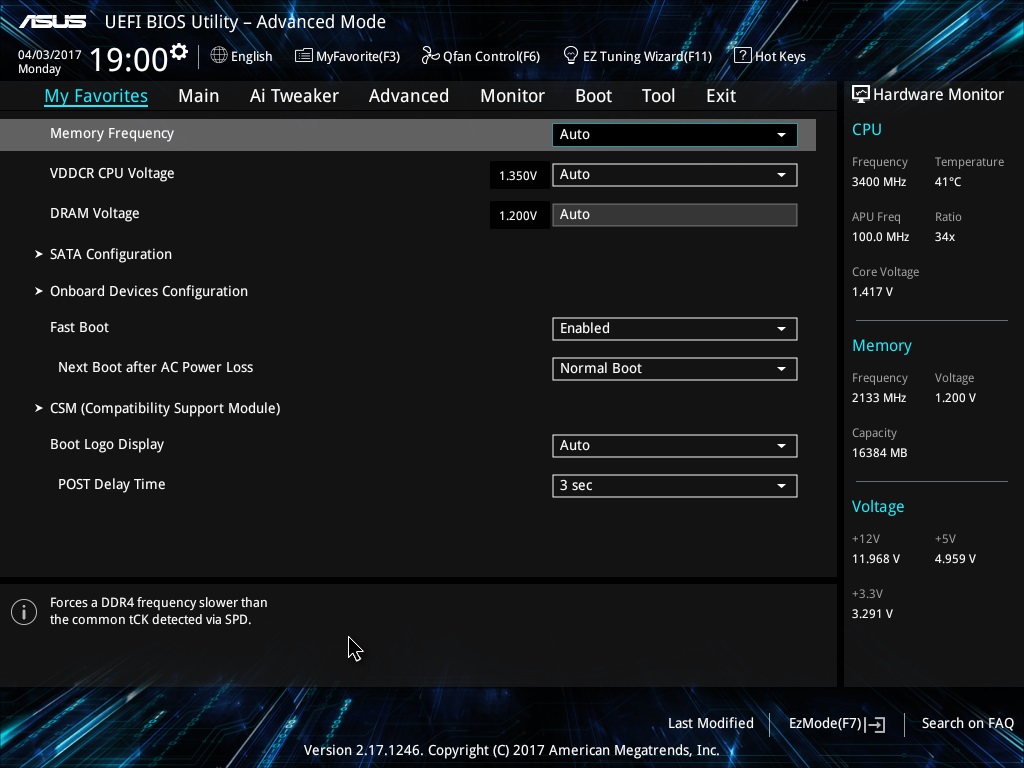
Task: Select the Boot Logo Display label
Action: (106, 445)
